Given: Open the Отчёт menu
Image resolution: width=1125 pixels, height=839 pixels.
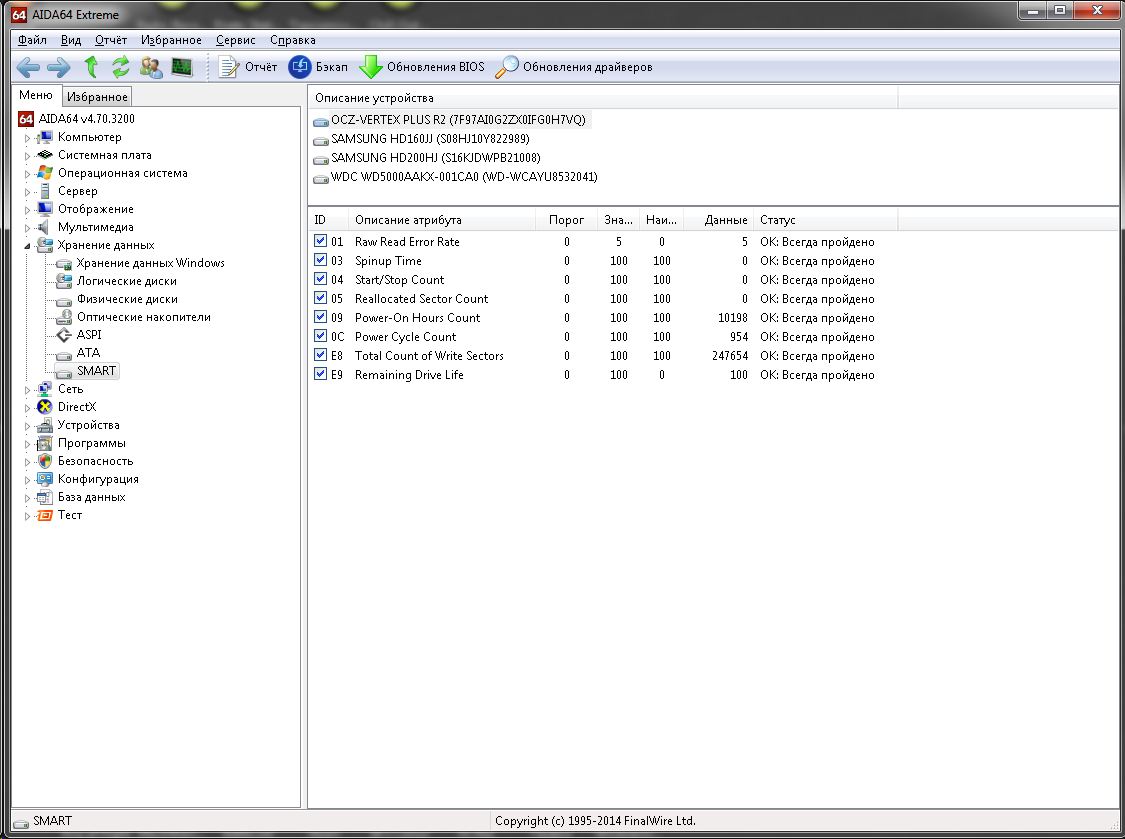Looking at the screenshot, I should point(110,40).
